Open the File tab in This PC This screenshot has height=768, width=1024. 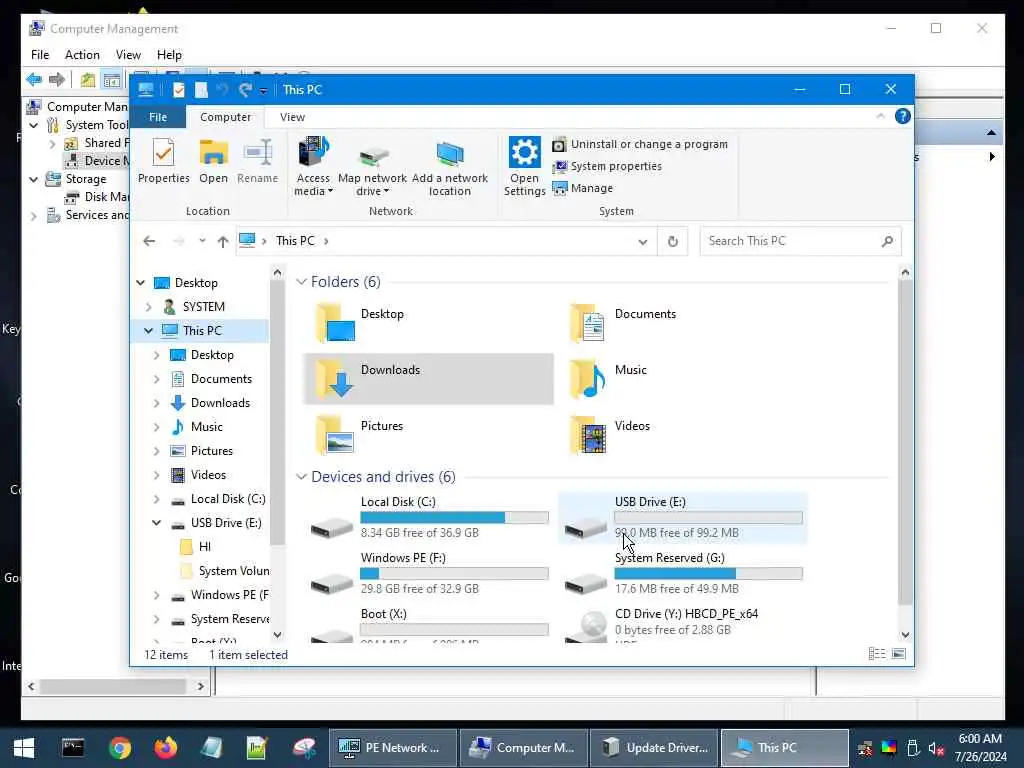click(x=158, y=117)
